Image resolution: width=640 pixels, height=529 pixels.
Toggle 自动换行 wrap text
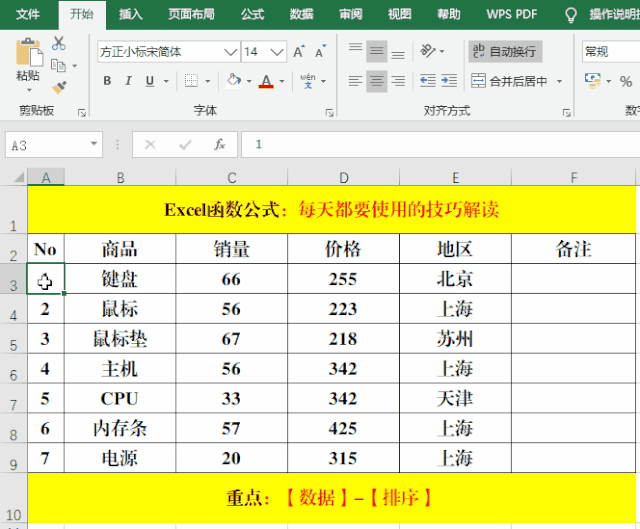pyautogui.click(x=504, y=51)
